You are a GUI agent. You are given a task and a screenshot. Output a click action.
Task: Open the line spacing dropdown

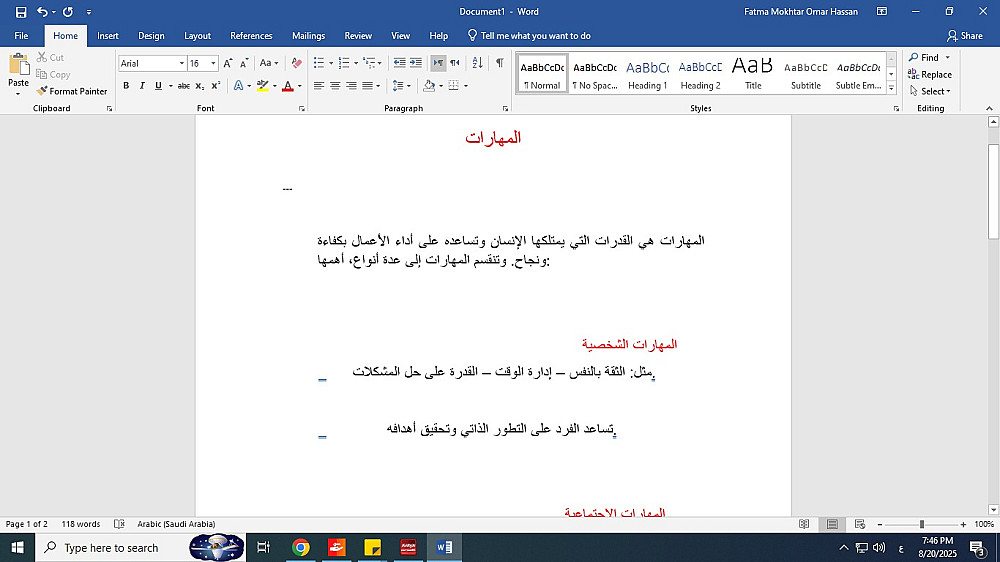pos(401,85)
